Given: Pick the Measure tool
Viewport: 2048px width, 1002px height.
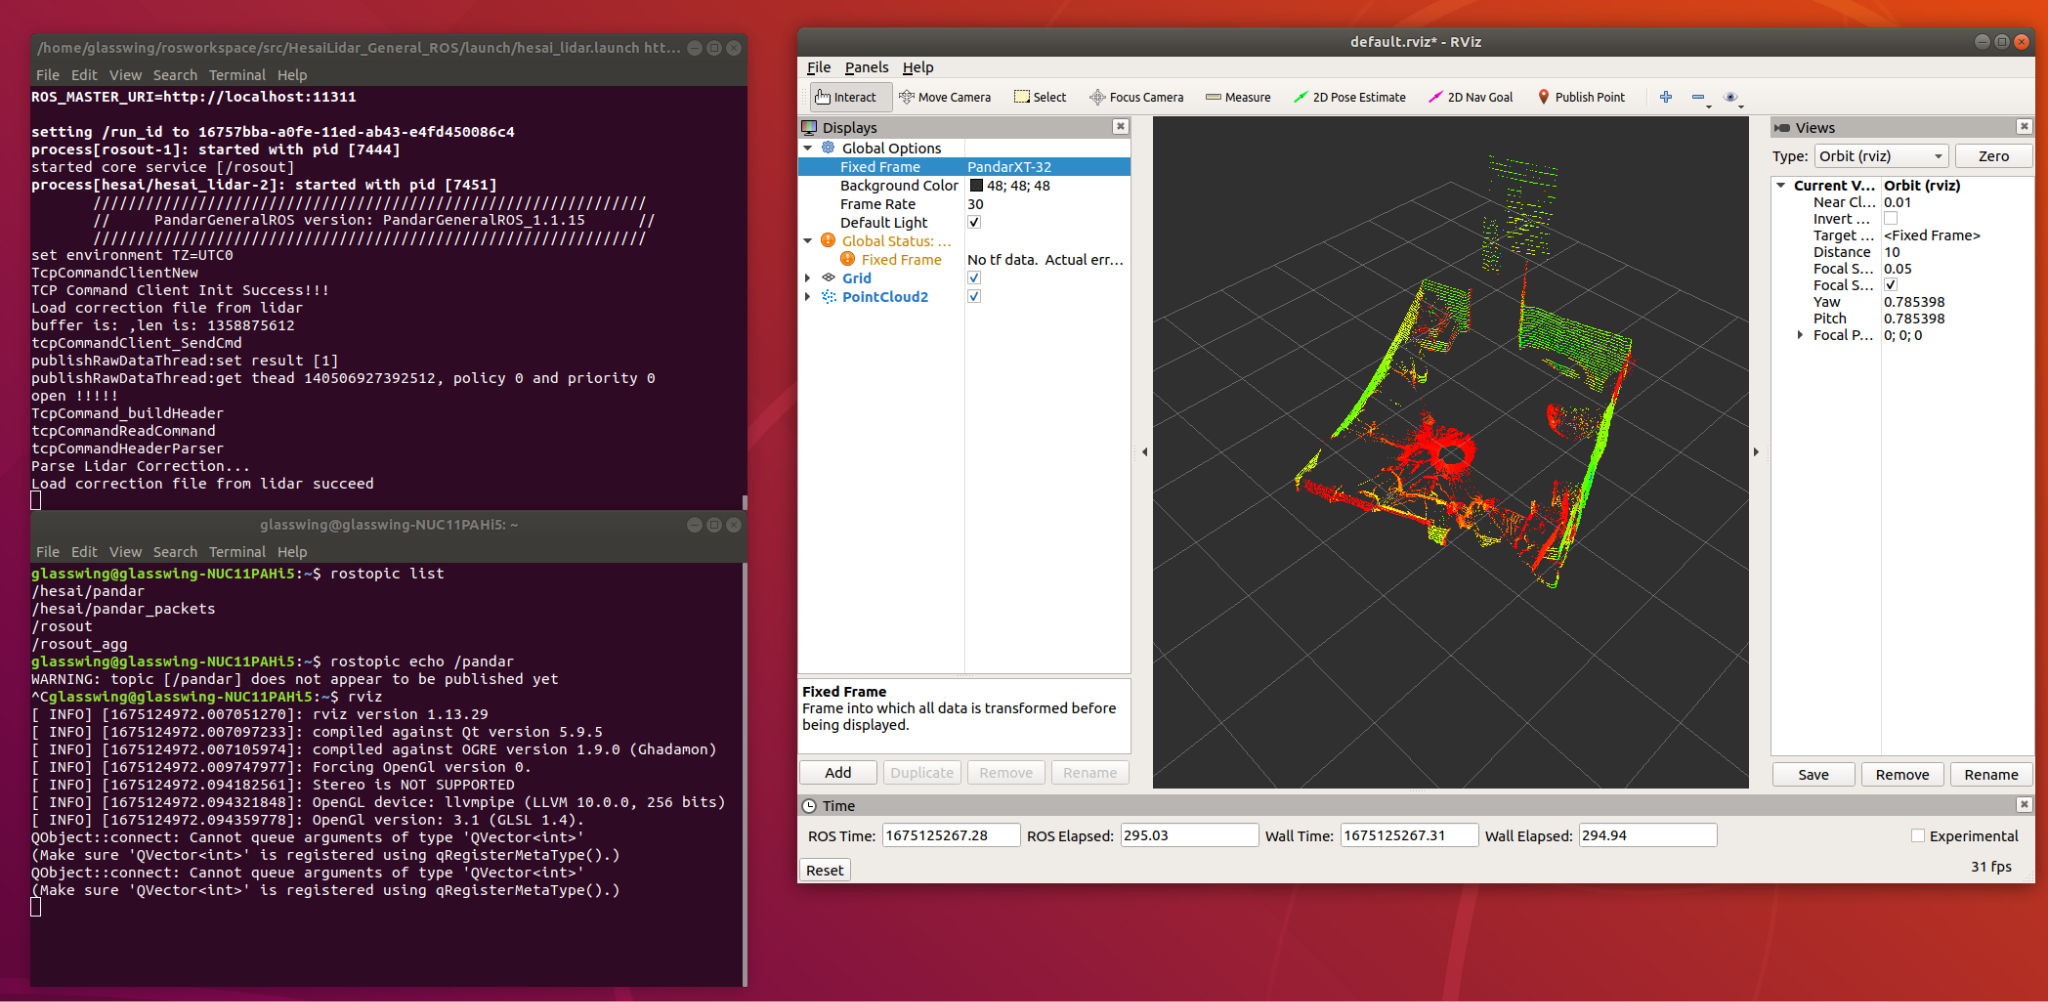Looking at the screenshot, I should pyautogui.click(x=1238, y=97).
